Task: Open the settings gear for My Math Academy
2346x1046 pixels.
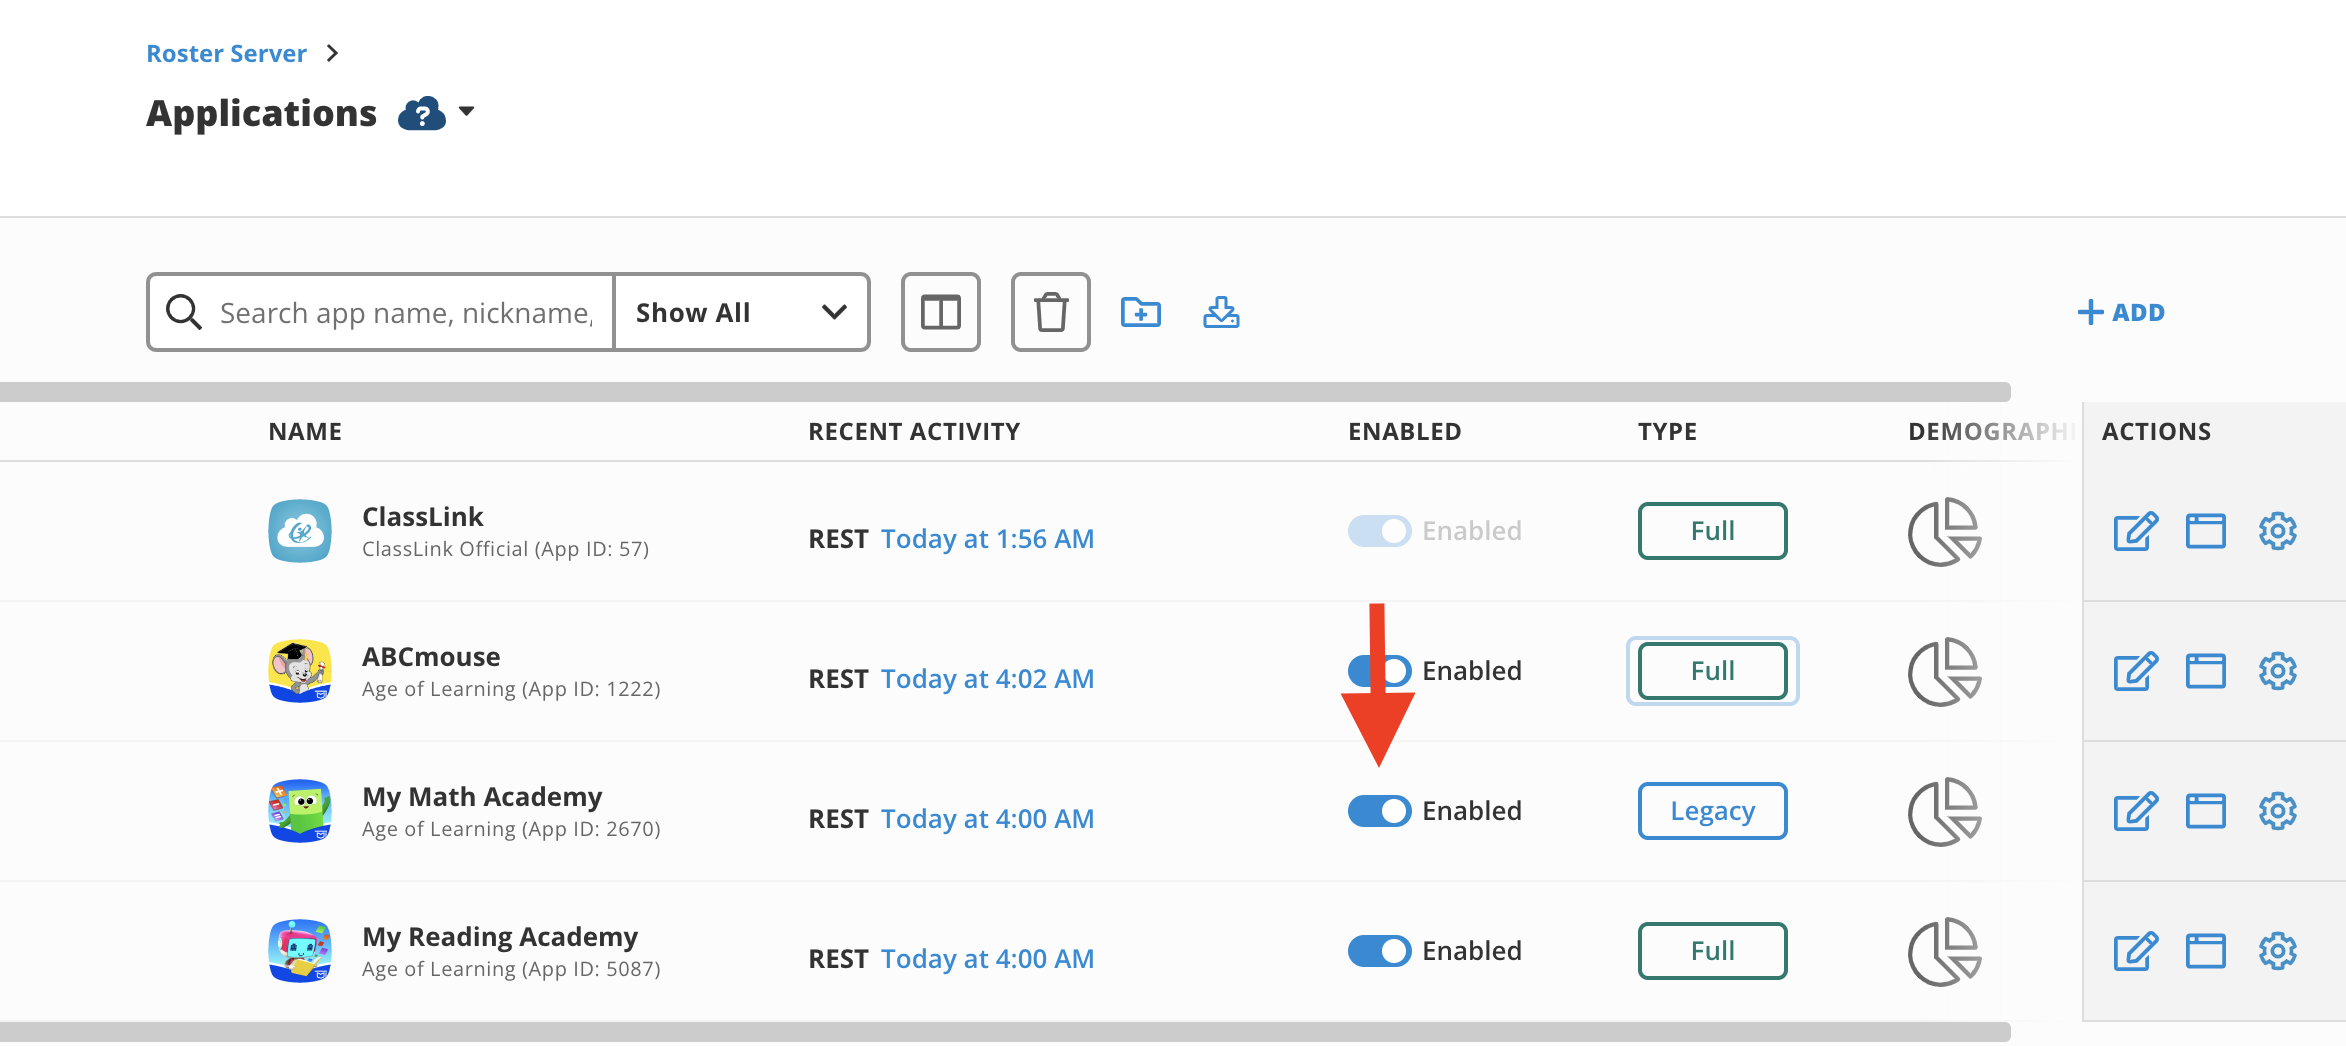Action: tap(2277, 811)
